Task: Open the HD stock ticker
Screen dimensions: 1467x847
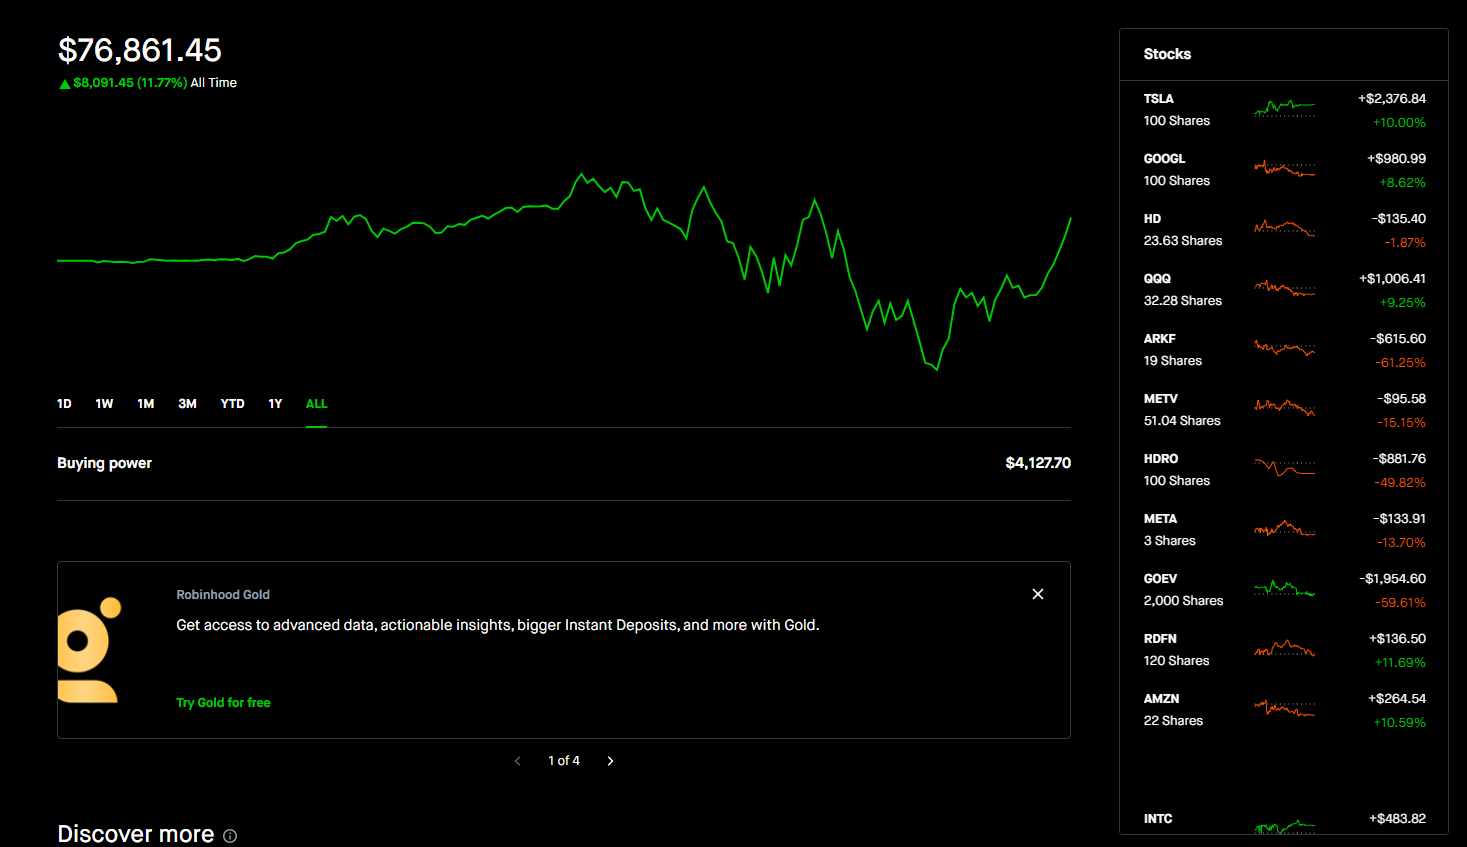Action: 1153,219
